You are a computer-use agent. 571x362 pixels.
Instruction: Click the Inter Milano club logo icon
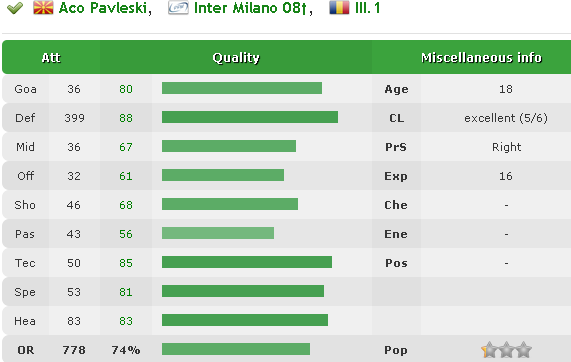[178, 8]
